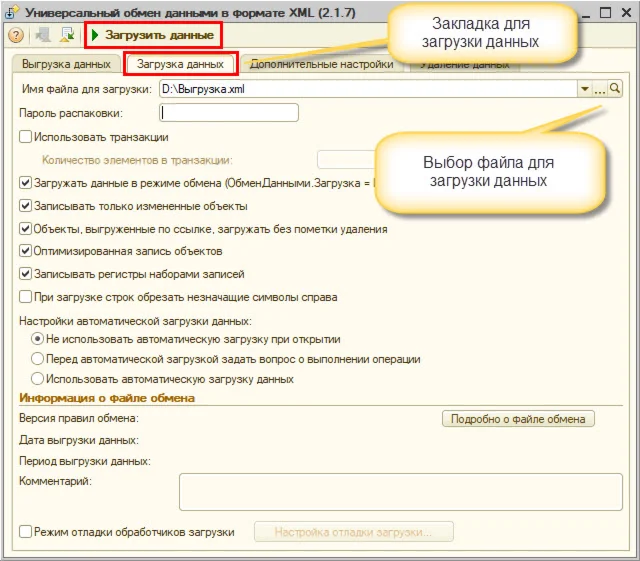The height and width of the screenshot is (561, 640).
Task: Click the Подробно о файле обмена button
Action: click(518, 419)
